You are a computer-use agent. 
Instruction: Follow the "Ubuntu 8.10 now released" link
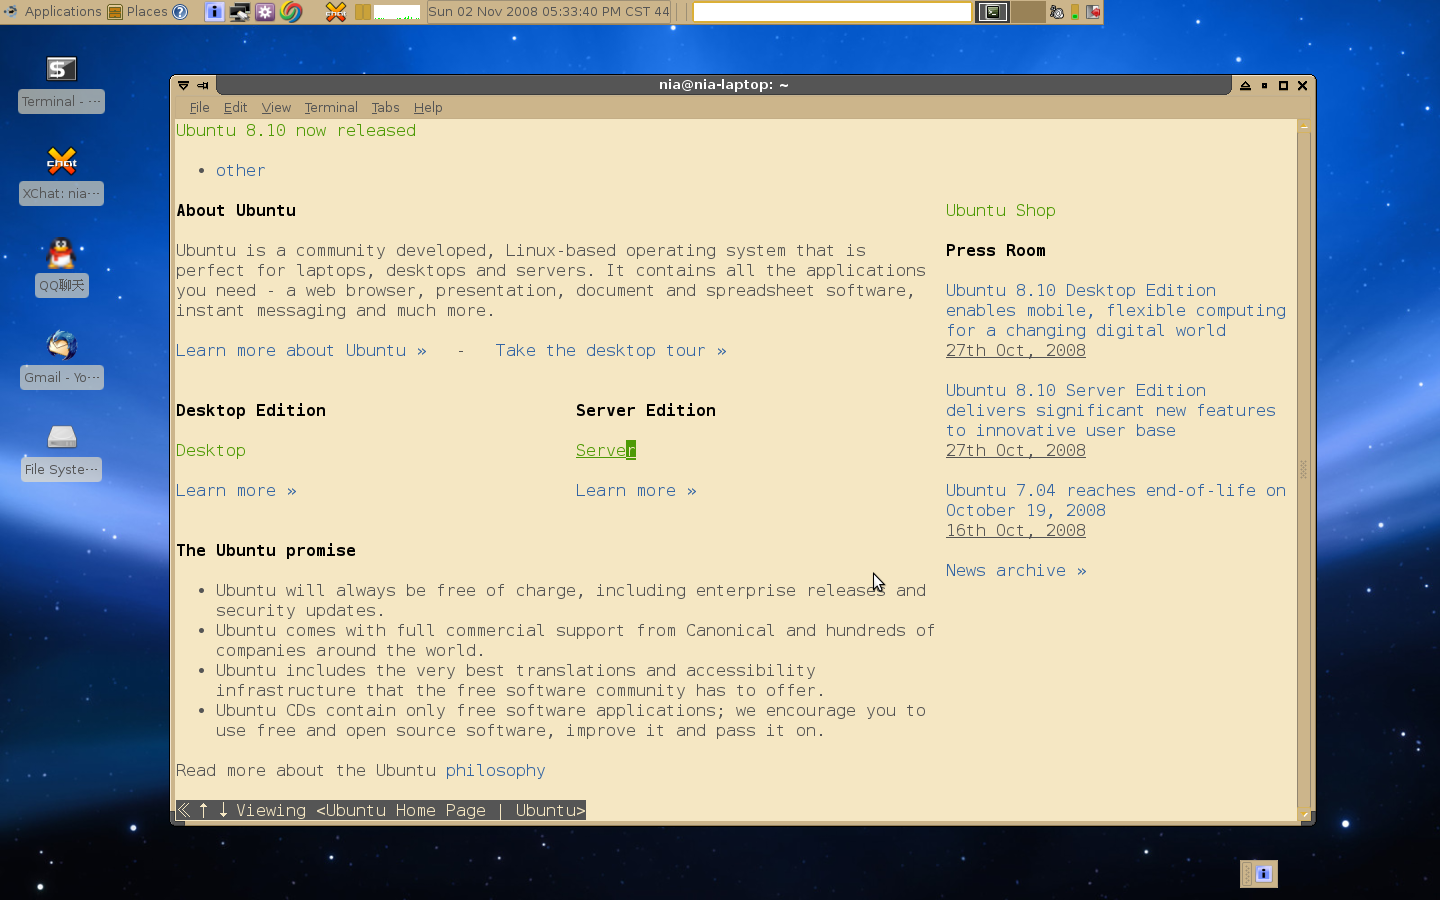[x=296, y=130]
